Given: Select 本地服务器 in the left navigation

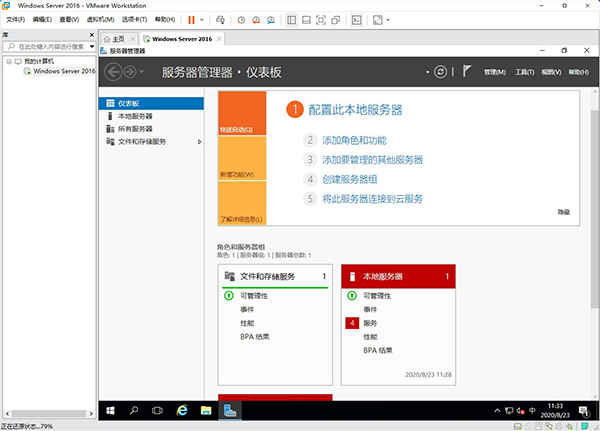Looking at the screenshot, I should [x=134, y=116].
